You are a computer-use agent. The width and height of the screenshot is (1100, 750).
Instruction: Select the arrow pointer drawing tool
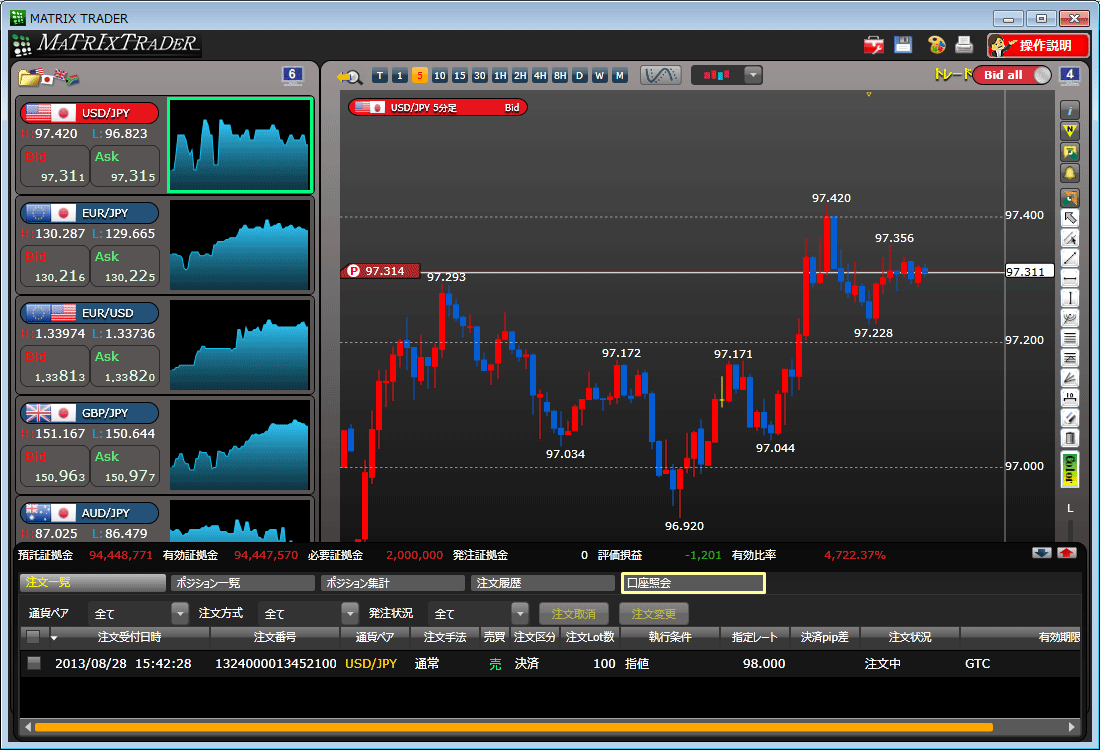[x=1069, y=218]
